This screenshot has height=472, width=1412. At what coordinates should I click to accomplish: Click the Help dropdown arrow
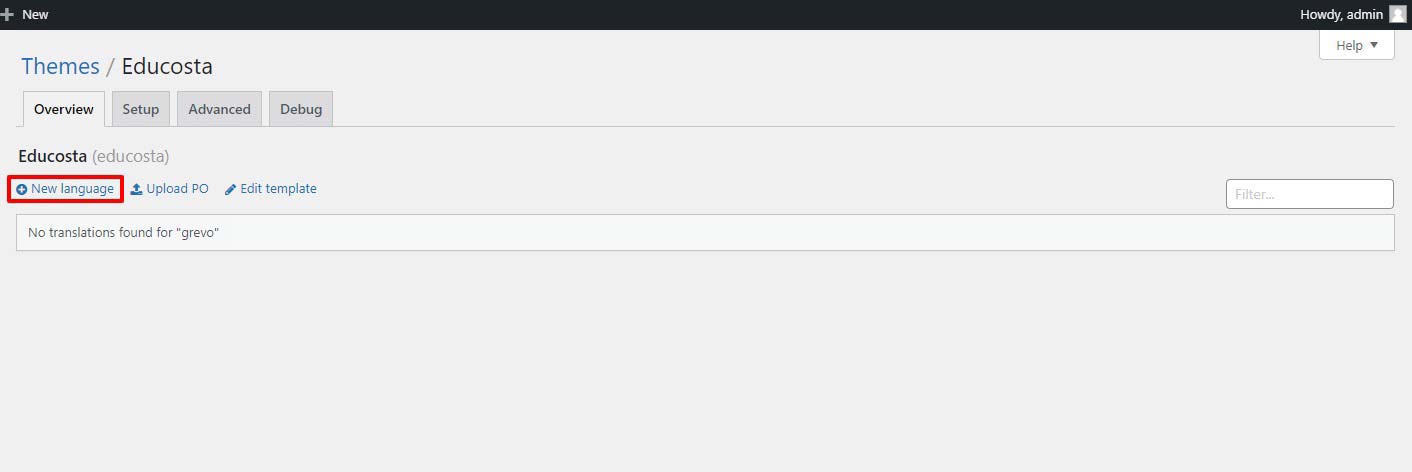click(1374, 45)
